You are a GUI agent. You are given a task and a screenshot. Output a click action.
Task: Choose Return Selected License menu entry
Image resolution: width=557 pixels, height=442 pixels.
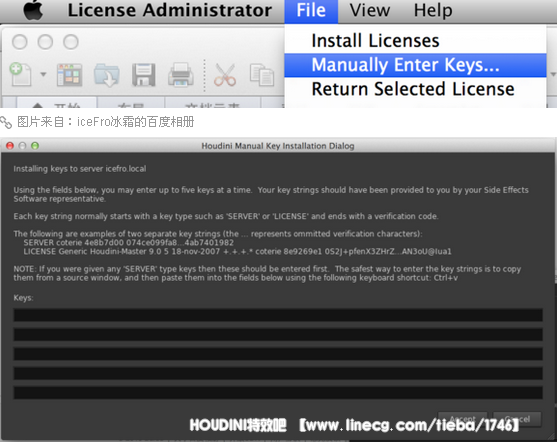[x=415, y=89]
